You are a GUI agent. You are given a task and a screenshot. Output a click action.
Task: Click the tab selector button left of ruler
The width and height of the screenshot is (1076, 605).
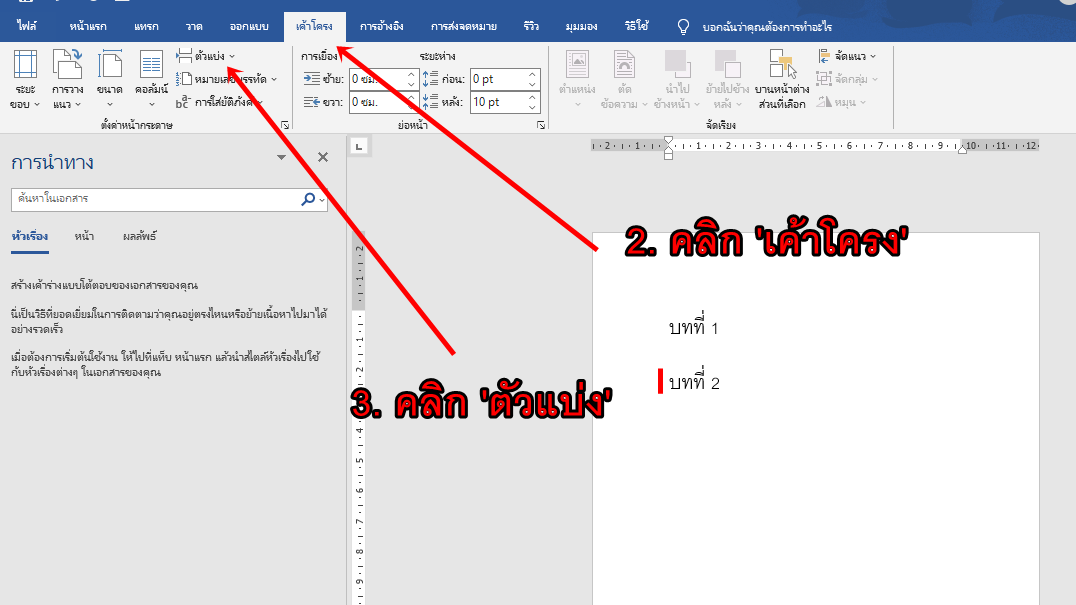point(359,146)
